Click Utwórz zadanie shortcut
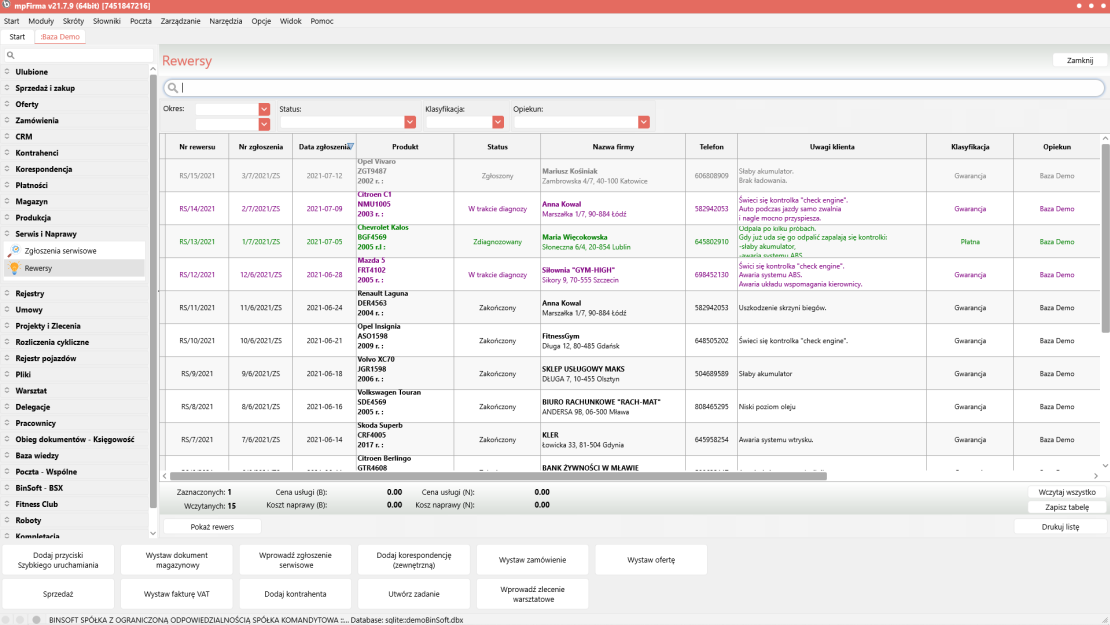The width and height of the screenshot is (1110, 625). tap(414, 594)
